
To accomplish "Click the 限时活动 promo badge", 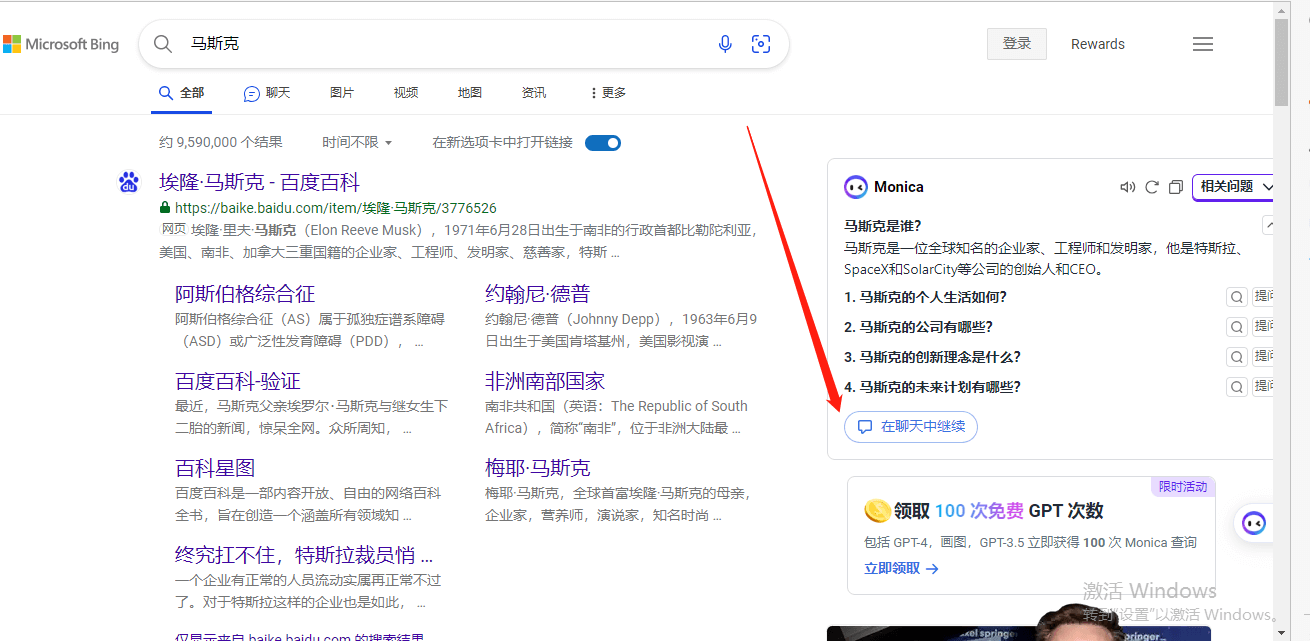I will (x=1183, y=487).
